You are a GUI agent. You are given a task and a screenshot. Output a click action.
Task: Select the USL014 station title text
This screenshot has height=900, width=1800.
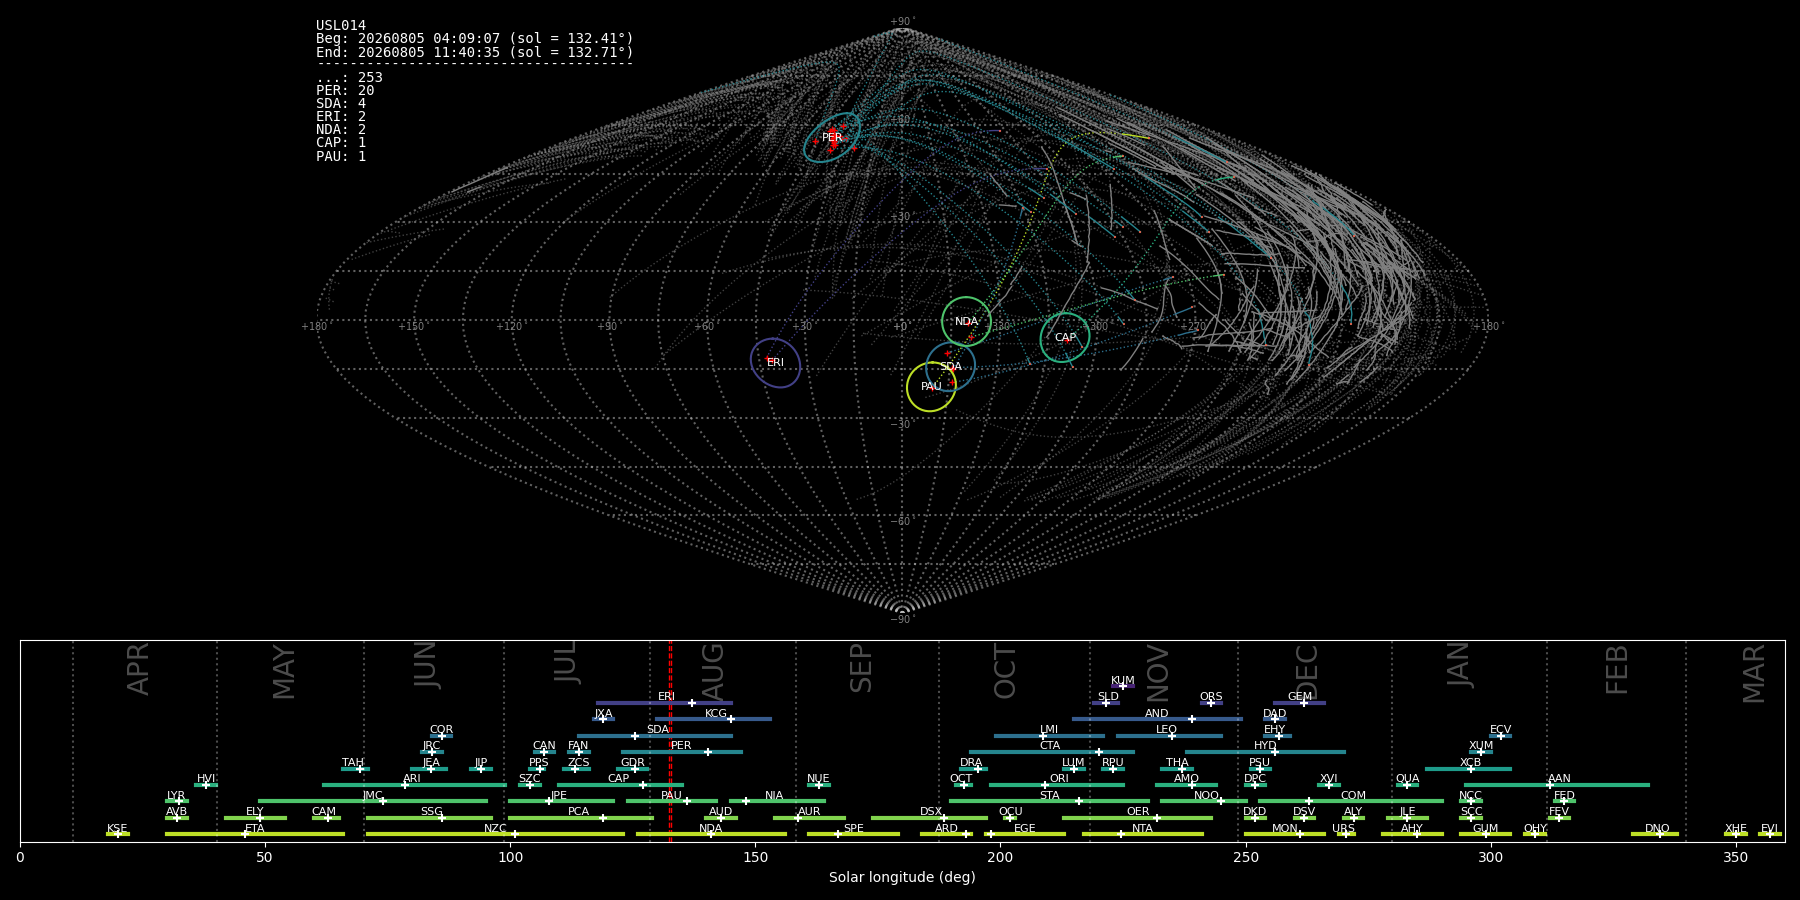tap(341, 26)
